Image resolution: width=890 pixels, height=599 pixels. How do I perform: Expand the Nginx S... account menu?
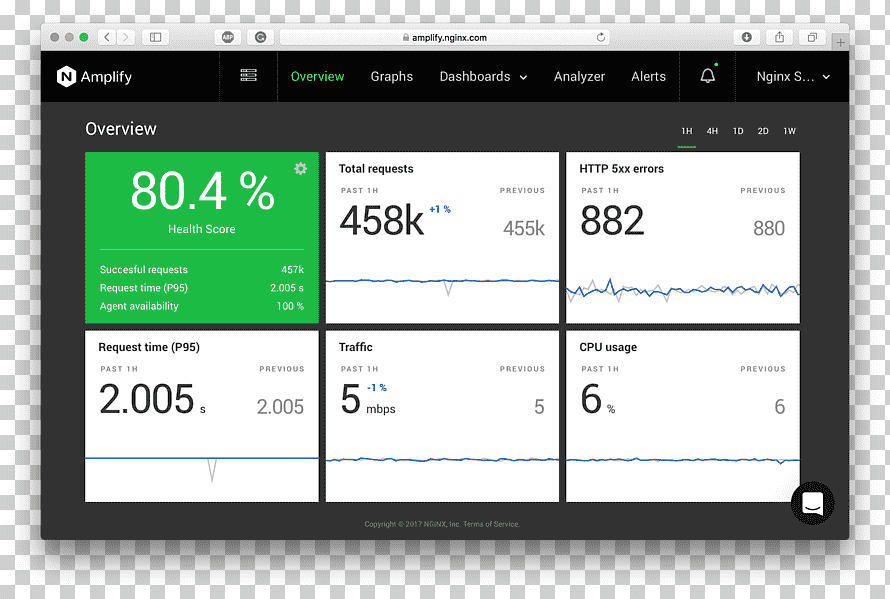coord(793,77)
